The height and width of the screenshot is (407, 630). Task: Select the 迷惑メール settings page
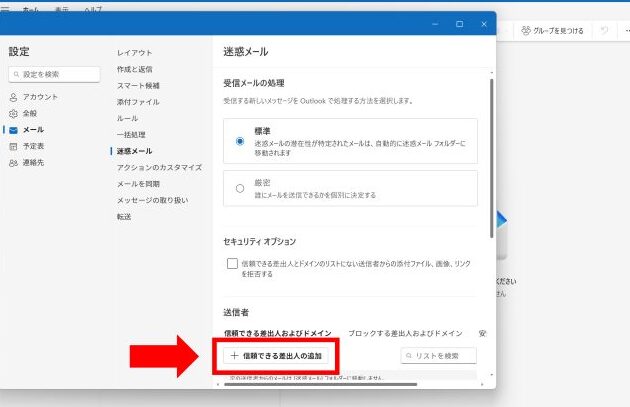[x=135, y=151]
